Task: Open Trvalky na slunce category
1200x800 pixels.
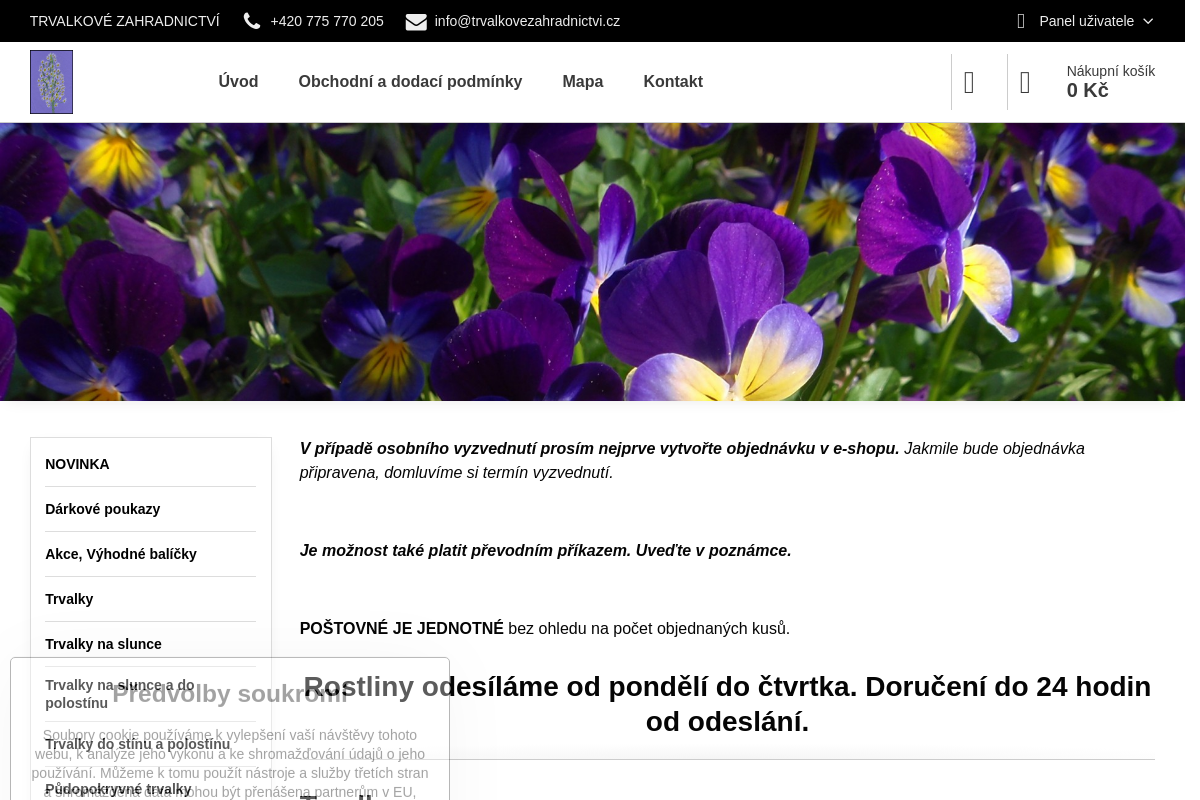Action: (150, 644)
